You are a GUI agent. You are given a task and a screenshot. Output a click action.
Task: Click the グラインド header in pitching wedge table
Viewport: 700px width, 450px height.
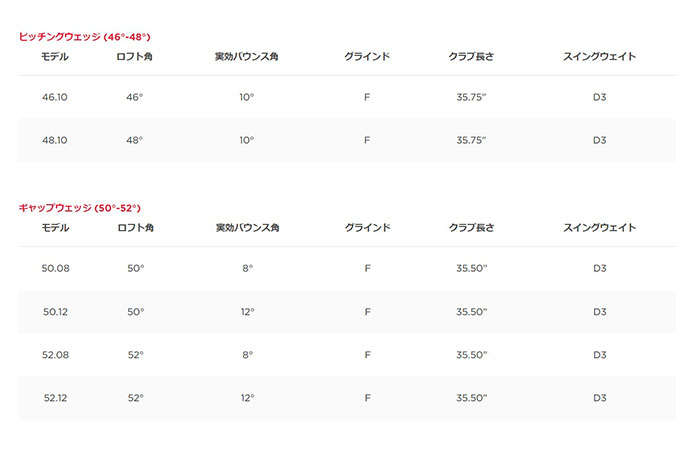point(367,56)
